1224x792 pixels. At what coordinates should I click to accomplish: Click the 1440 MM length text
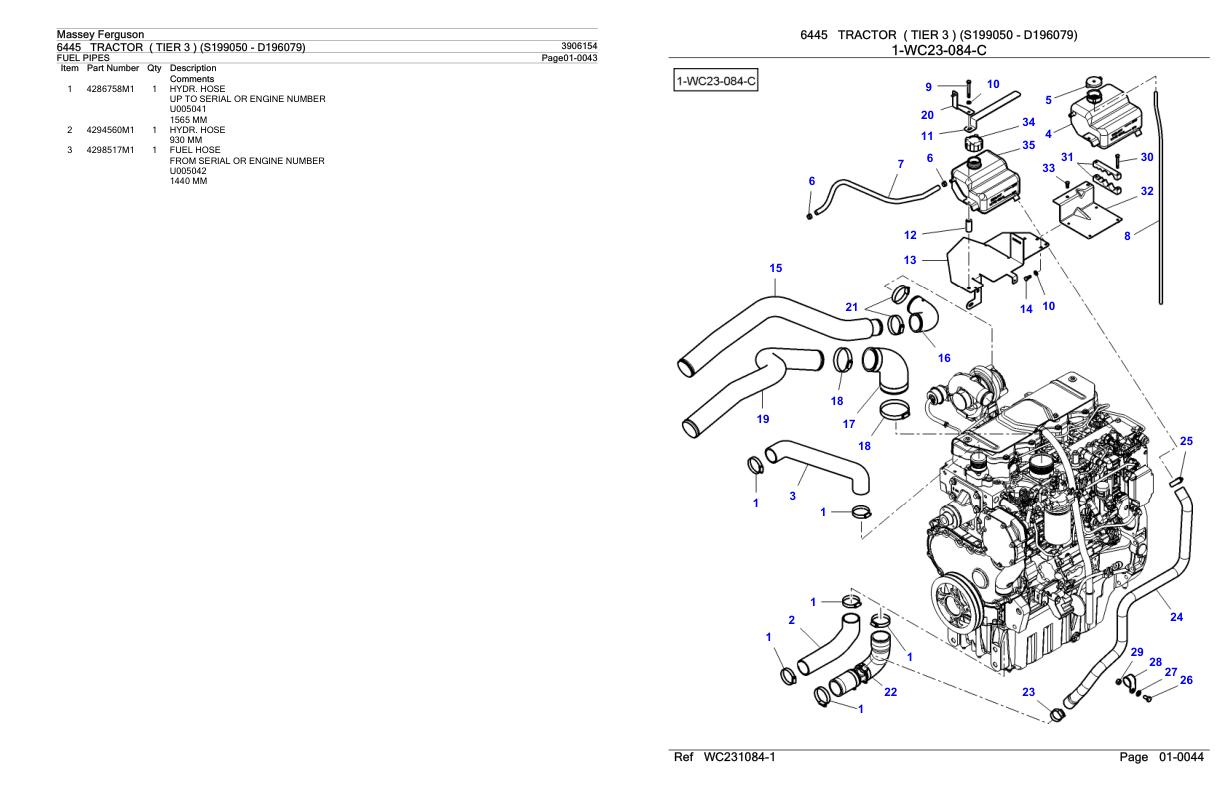click(189, 181)
